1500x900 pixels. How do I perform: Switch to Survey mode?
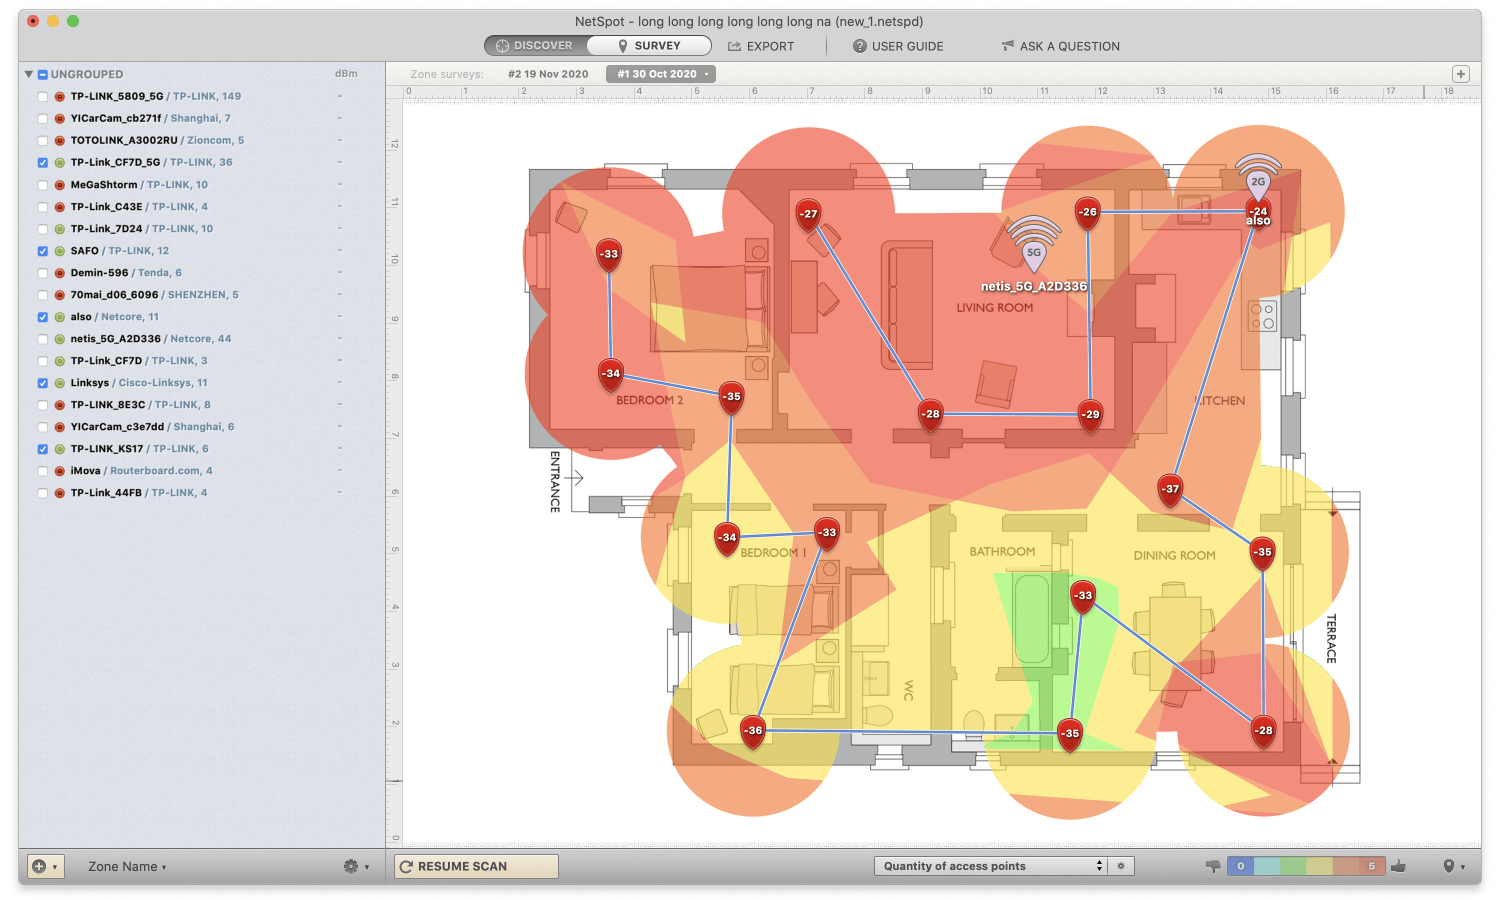coord(649,46)
